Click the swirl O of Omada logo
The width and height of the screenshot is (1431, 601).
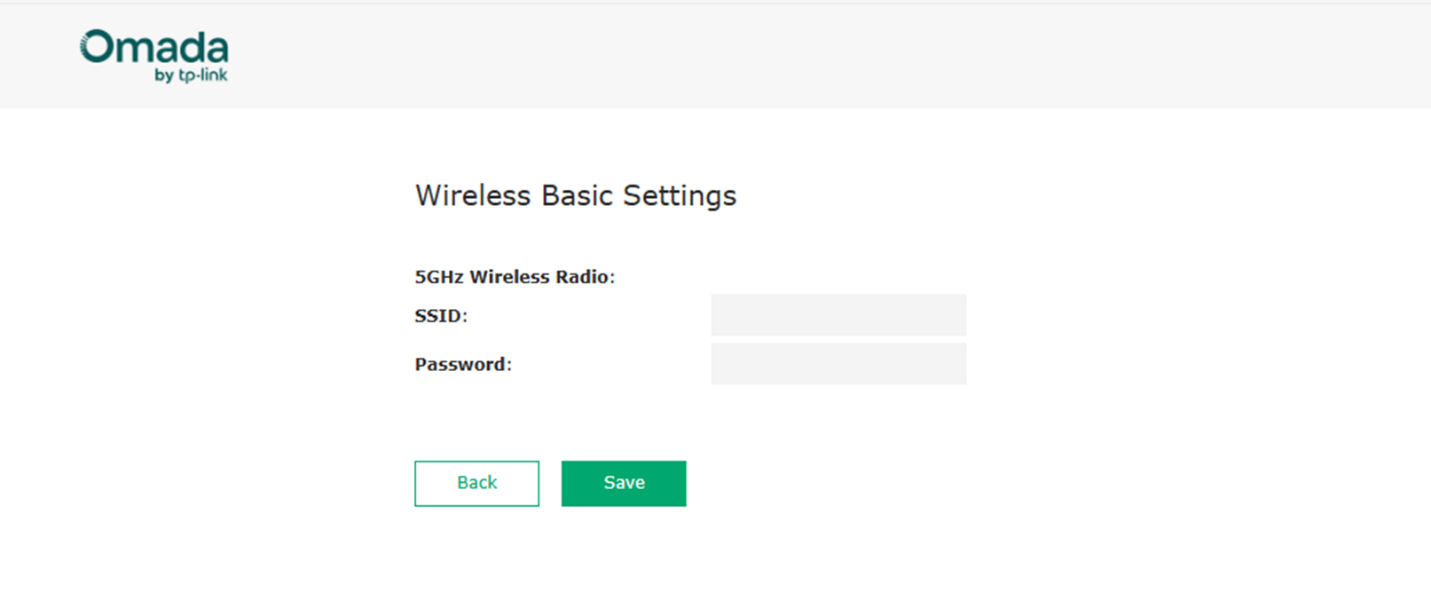(x=98, y=47)
